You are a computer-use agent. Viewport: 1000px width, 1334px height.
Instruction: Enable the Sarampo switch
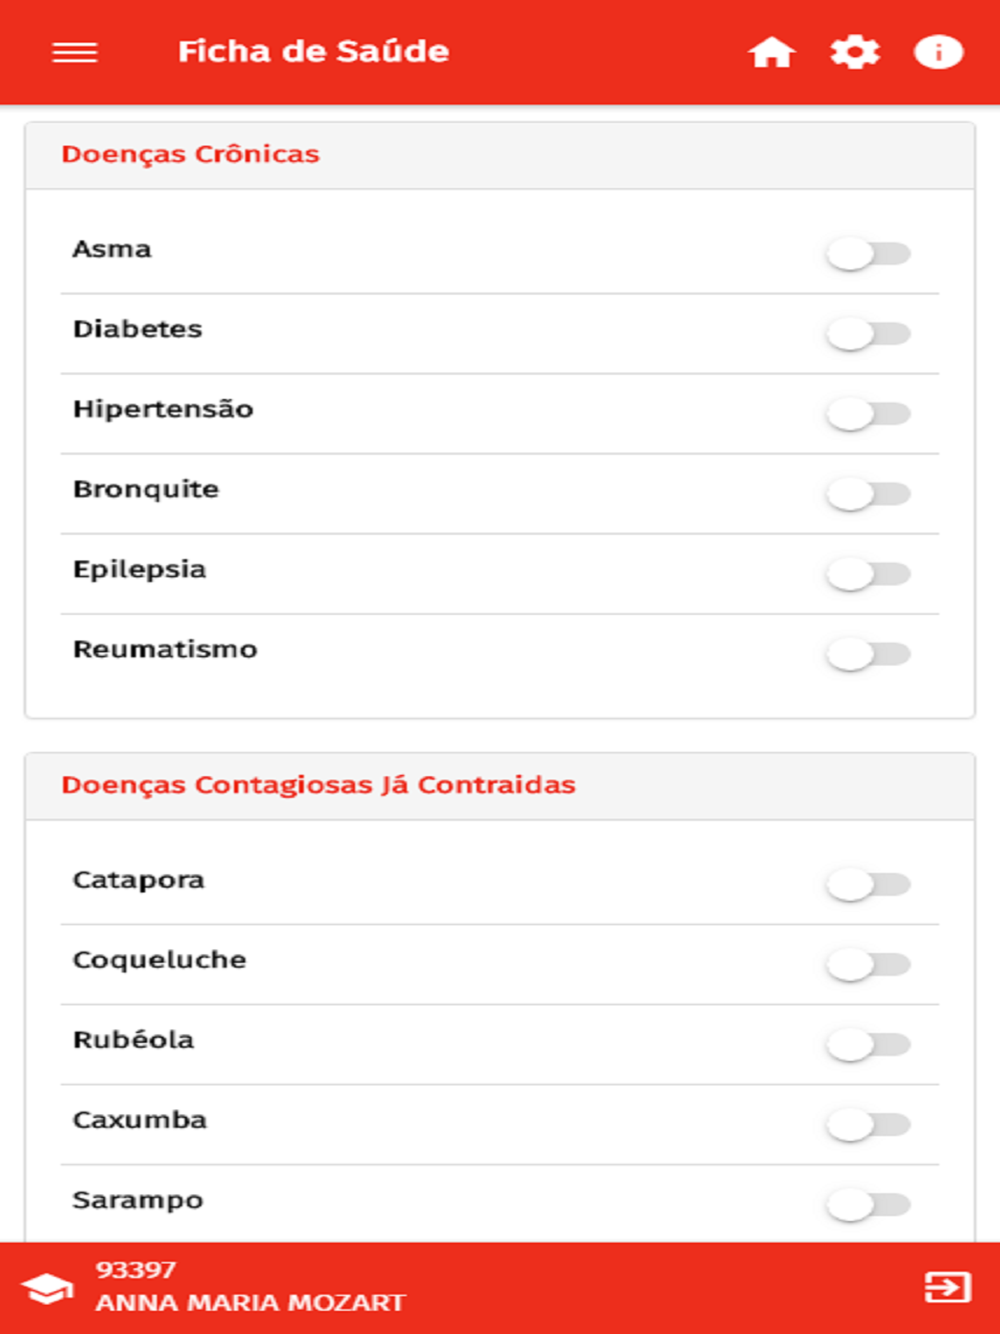pos(868,1205)
